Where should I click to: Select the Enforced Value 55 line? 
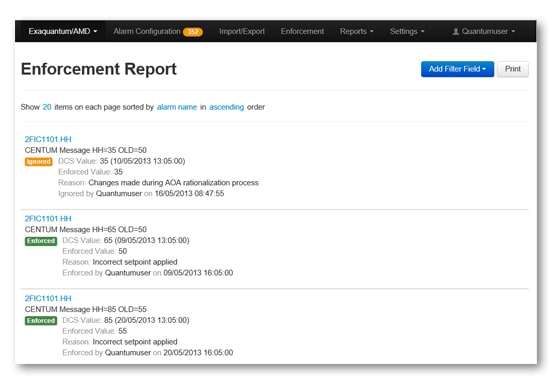[95, 331]
